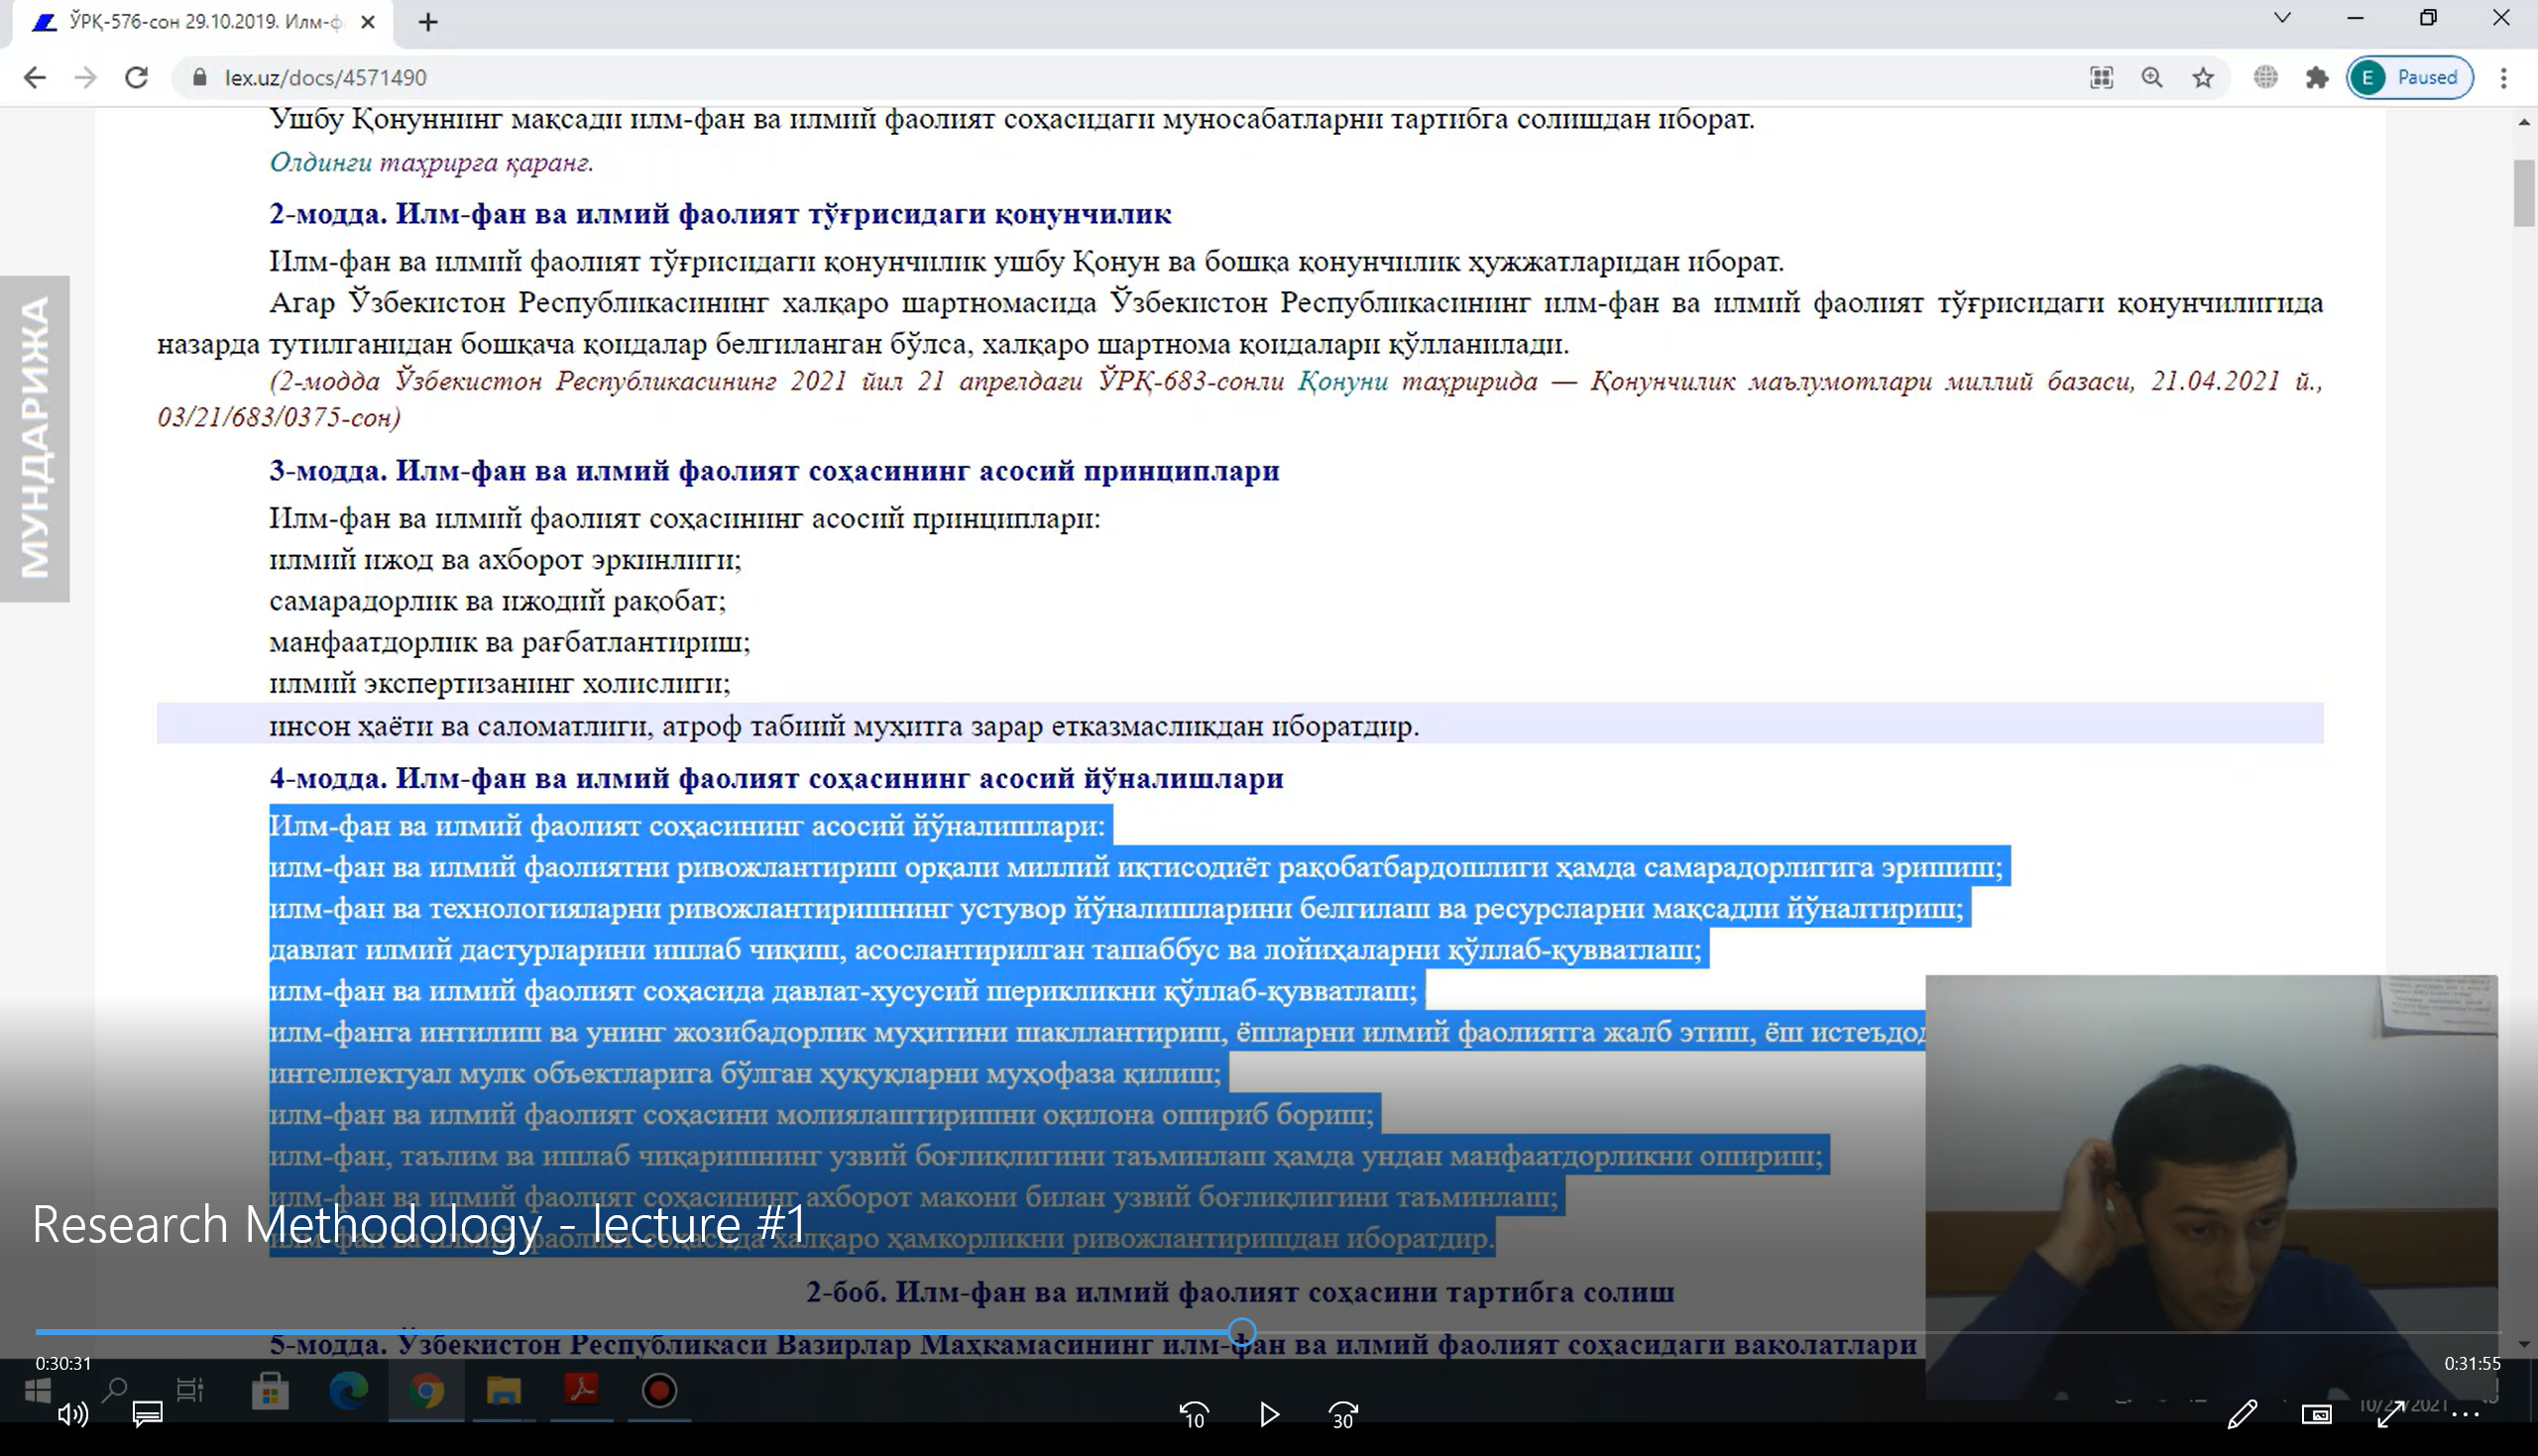Click the page scrollbar thumb
This screenshot has height=1456, width=2538.
(x=2524, y=193)
